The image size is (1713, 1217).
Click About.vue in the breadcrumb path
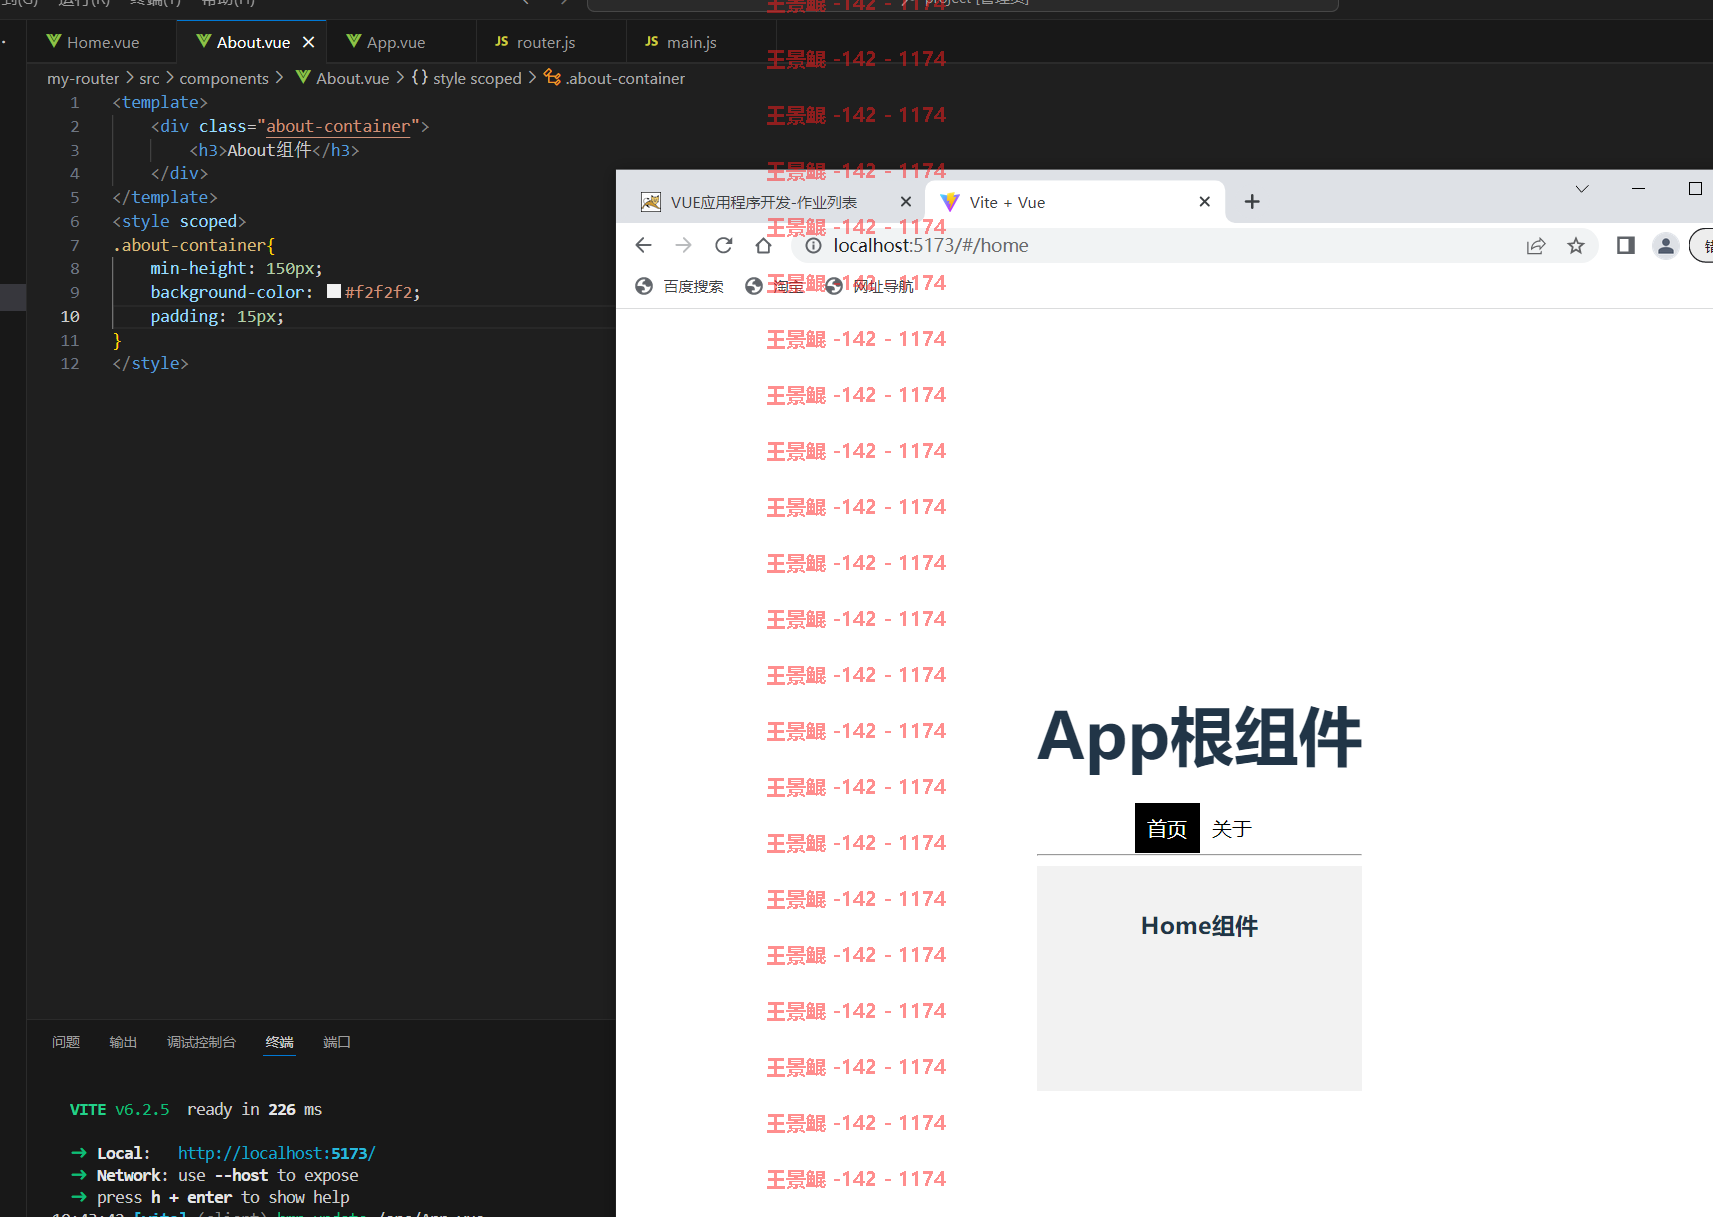point(343,78)
